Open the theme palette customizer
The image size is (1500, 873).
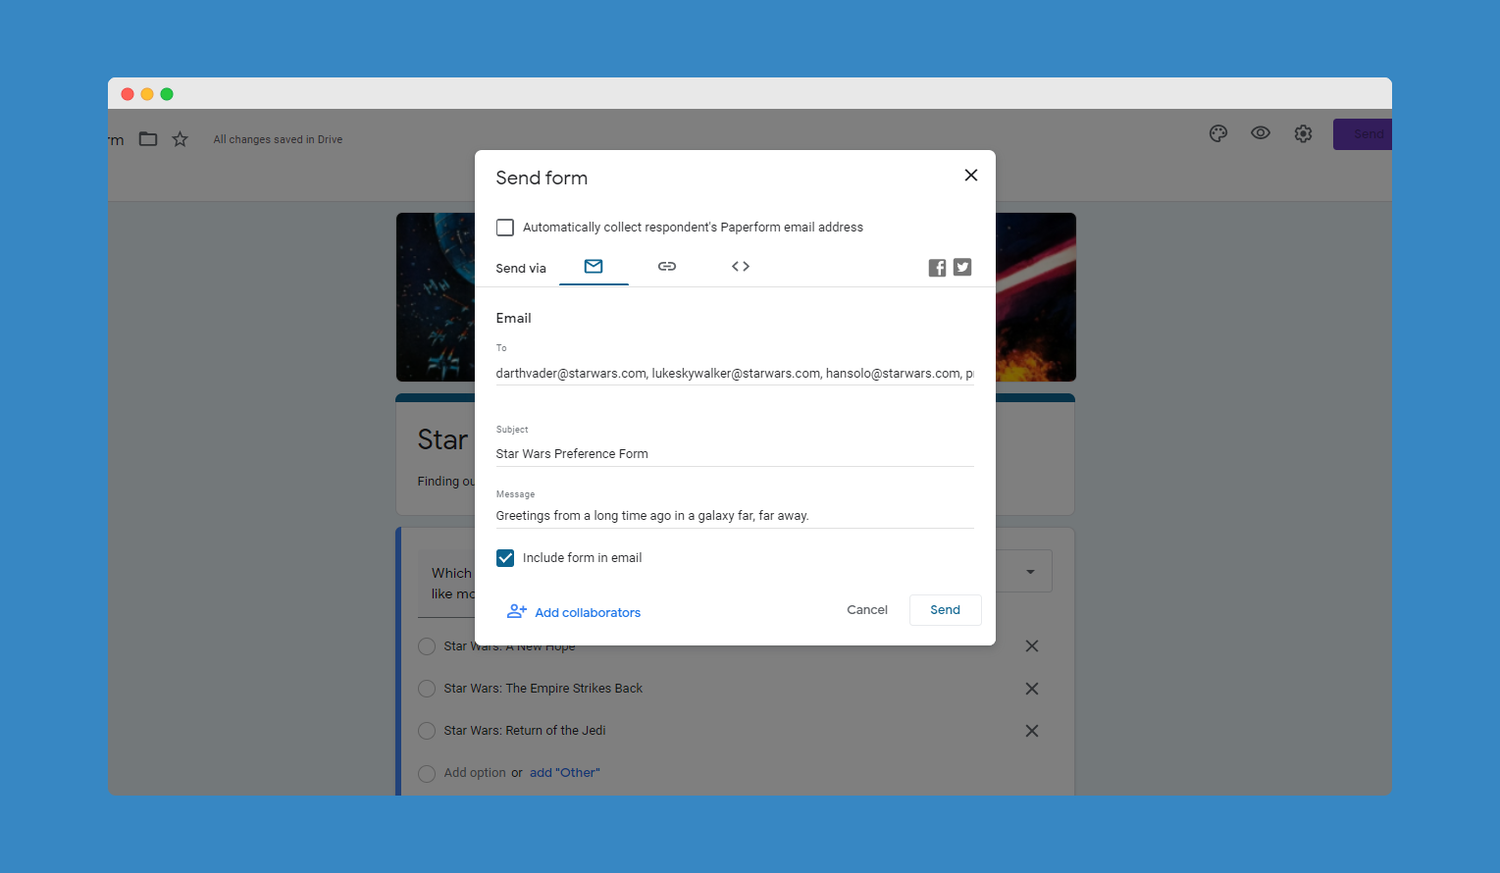[1218, 134]
